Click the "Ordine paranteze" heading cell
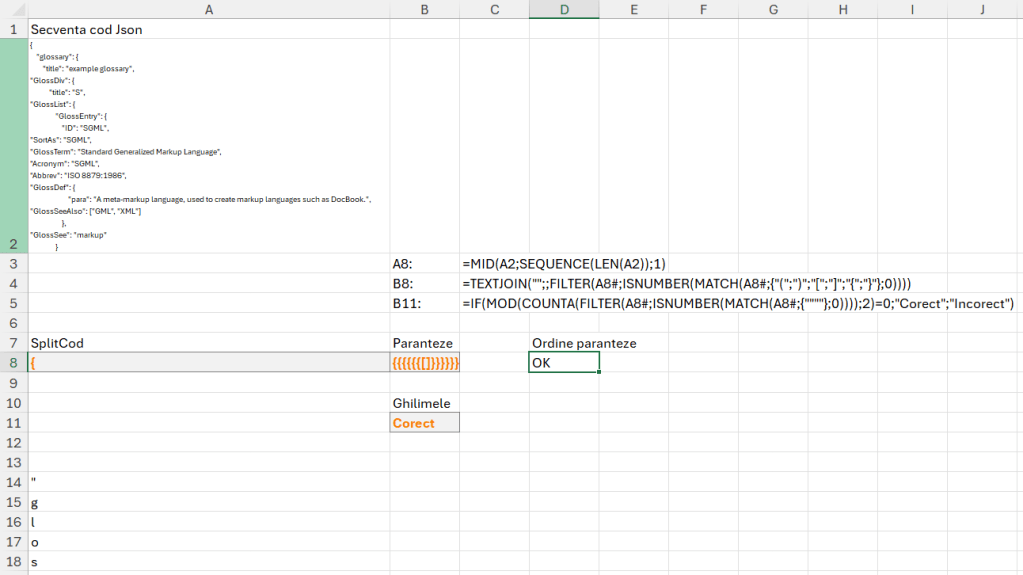1023x575 pixels. [x=584, y=343]
